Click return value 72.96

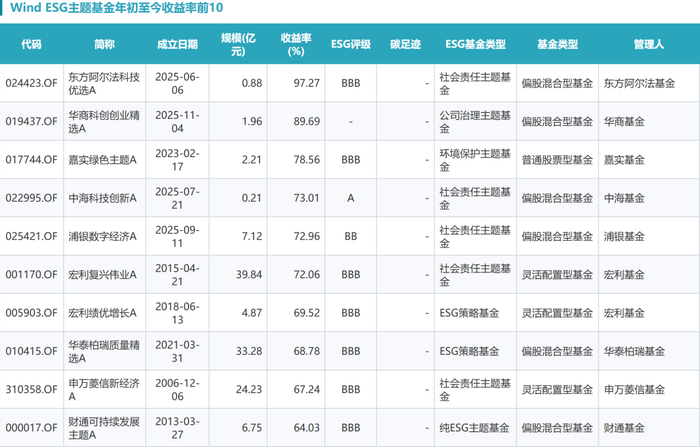pos(307,236)
